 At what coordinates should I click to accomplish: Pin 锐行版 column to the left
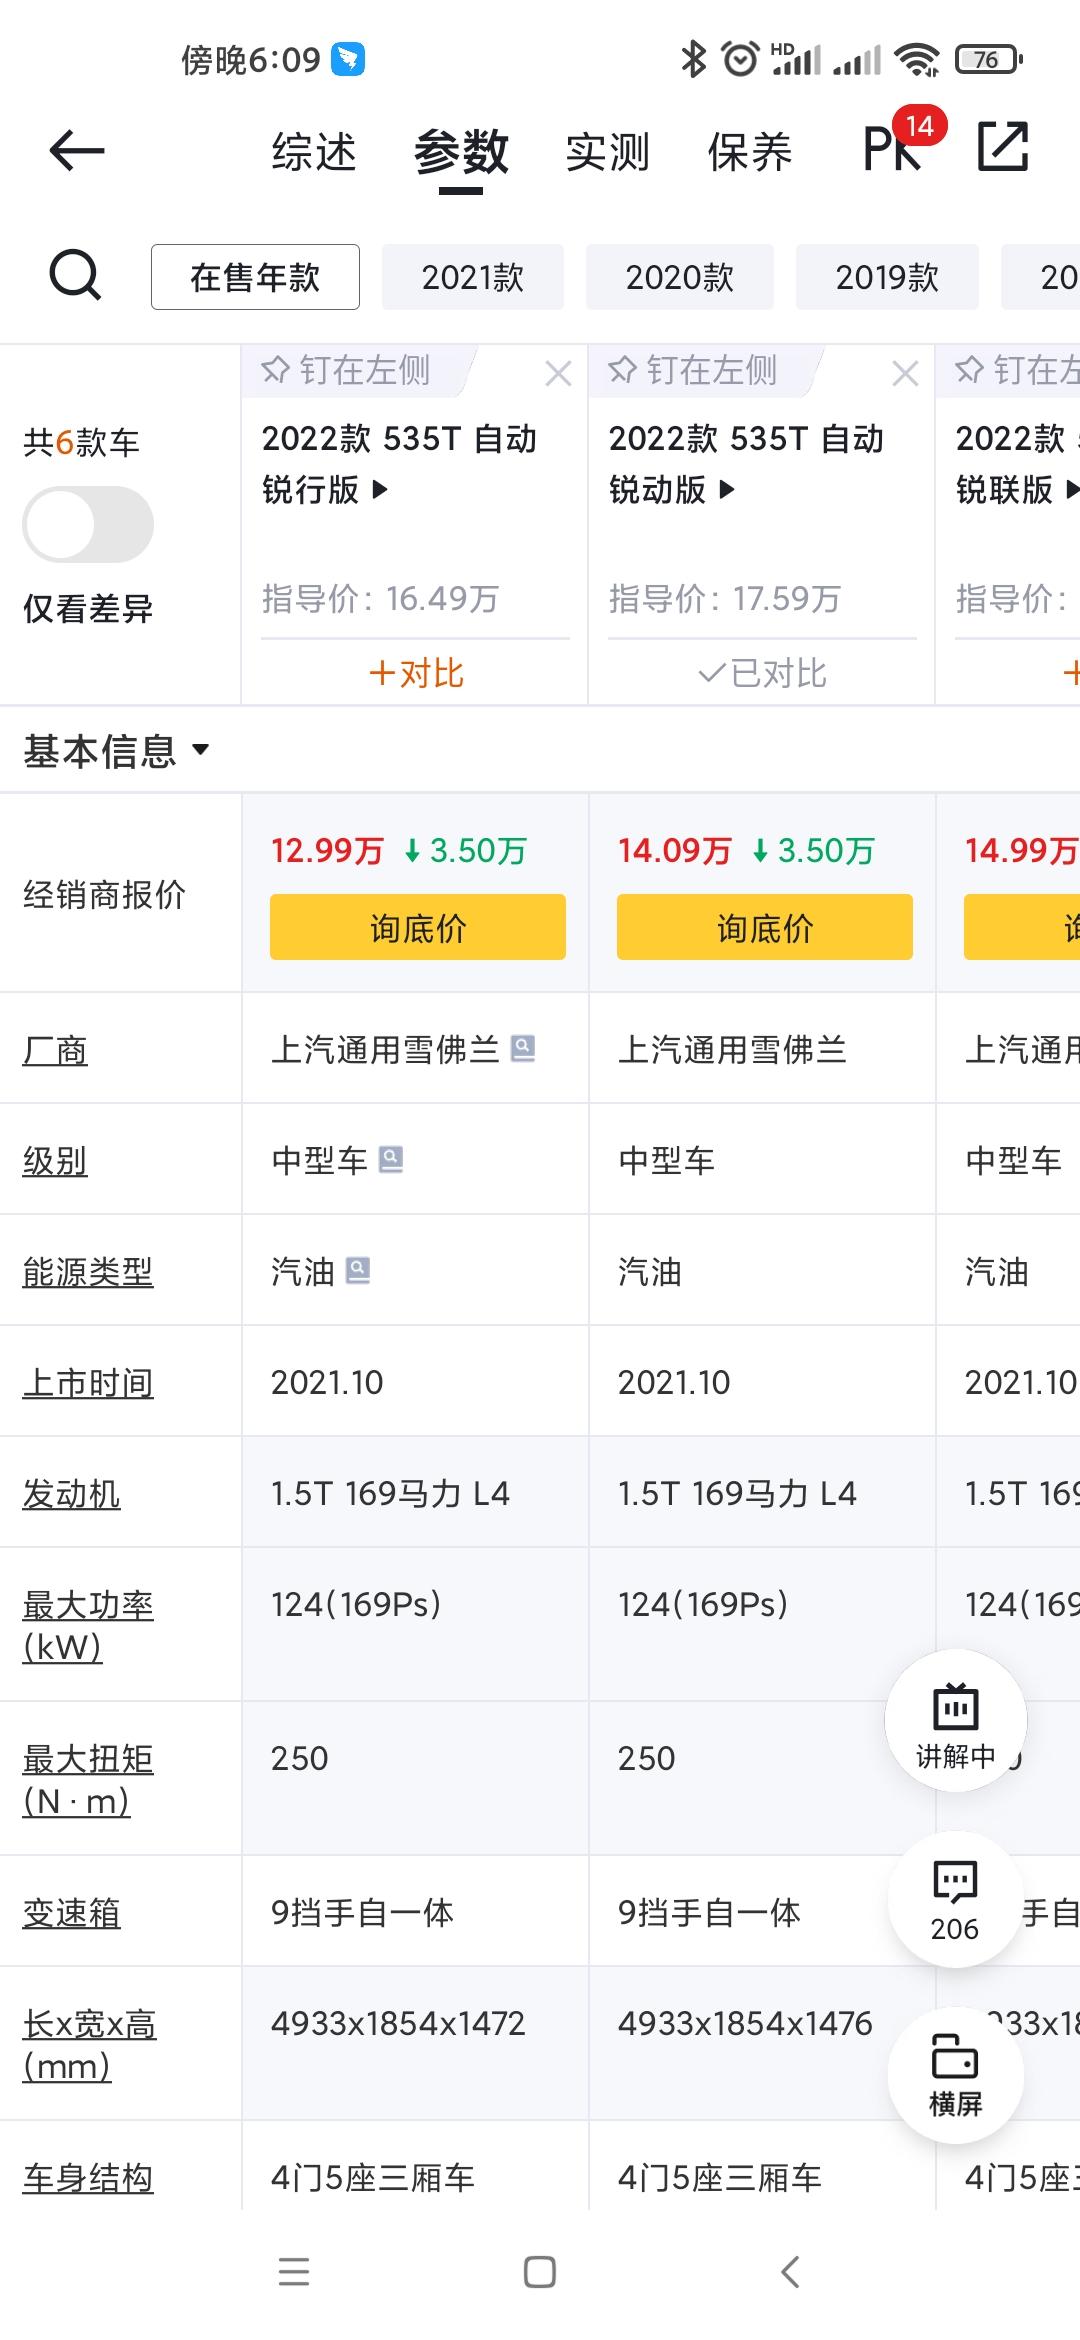[346, 371]
